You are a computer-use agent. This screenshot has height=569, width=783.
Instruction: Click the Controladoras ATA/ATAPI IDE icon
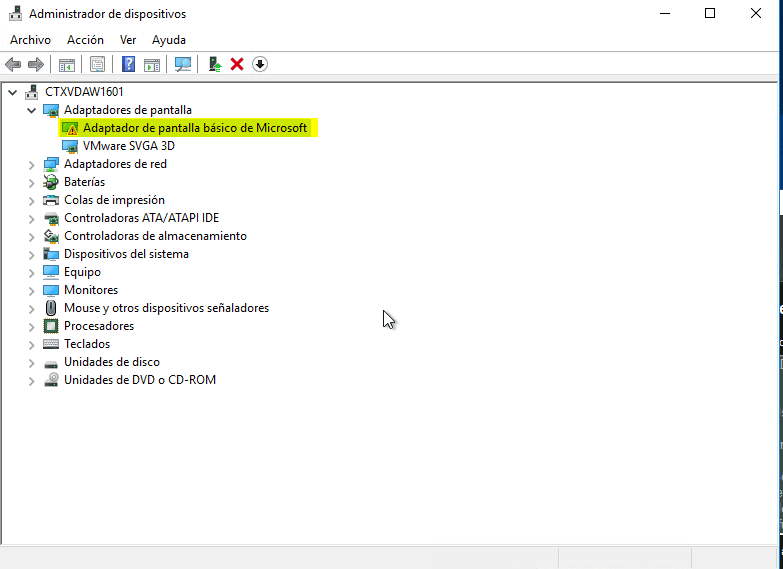(51, 218)
